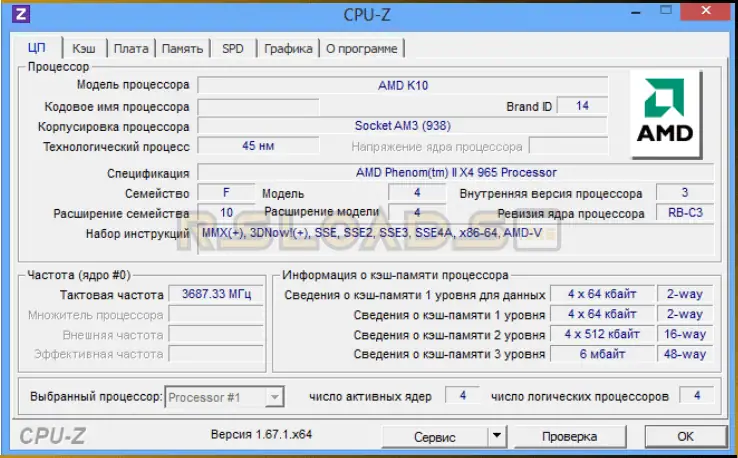Click the Сведения о кэш-памяти 3 уровня label
Viewport: 738px width, 458px height.
(449, 354)
